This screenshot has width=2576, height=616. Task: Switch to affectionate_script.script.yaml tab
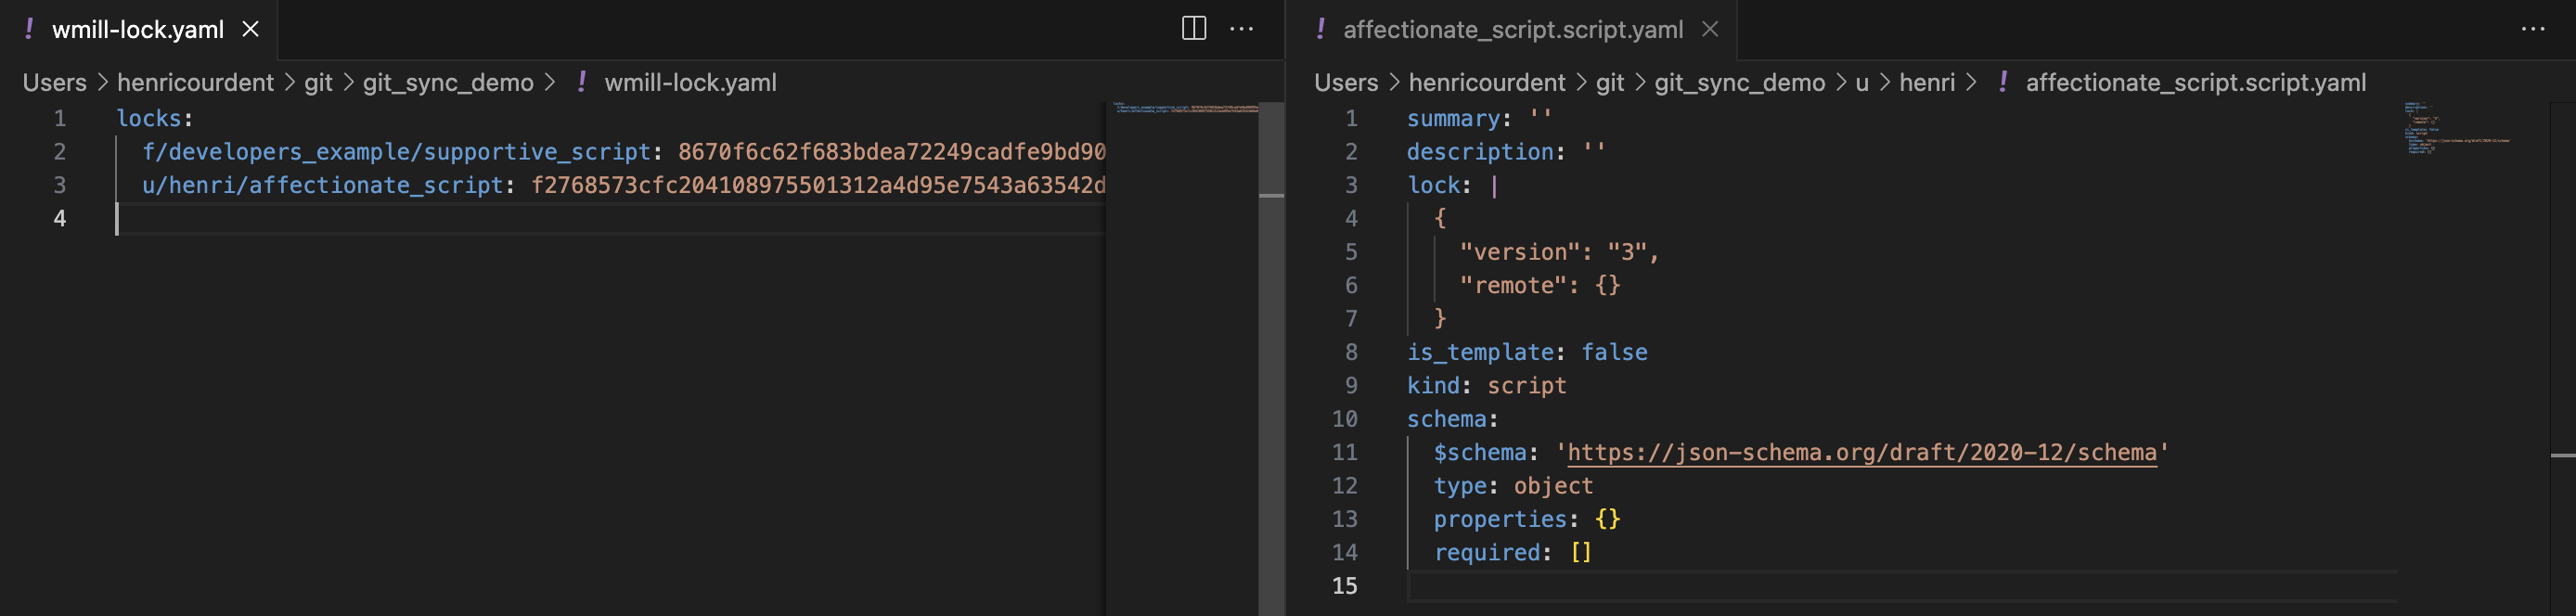click(x=1512, y=30)
